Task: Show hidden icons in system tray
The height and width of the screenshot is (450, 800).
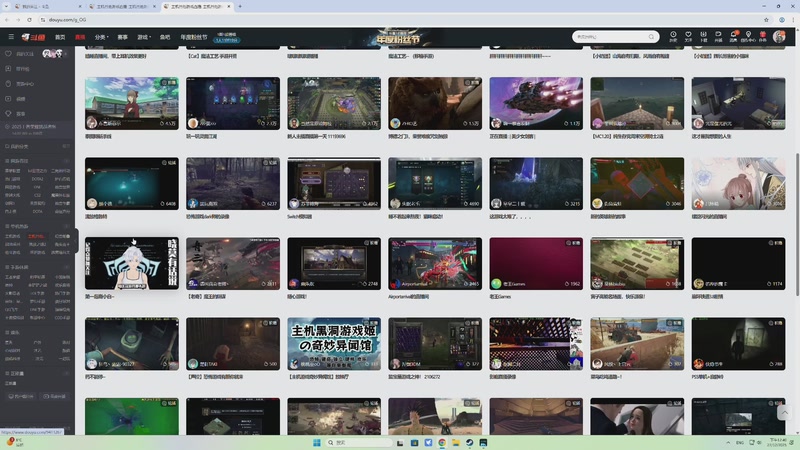Action: pyautogui.click(x=728, y=442)
